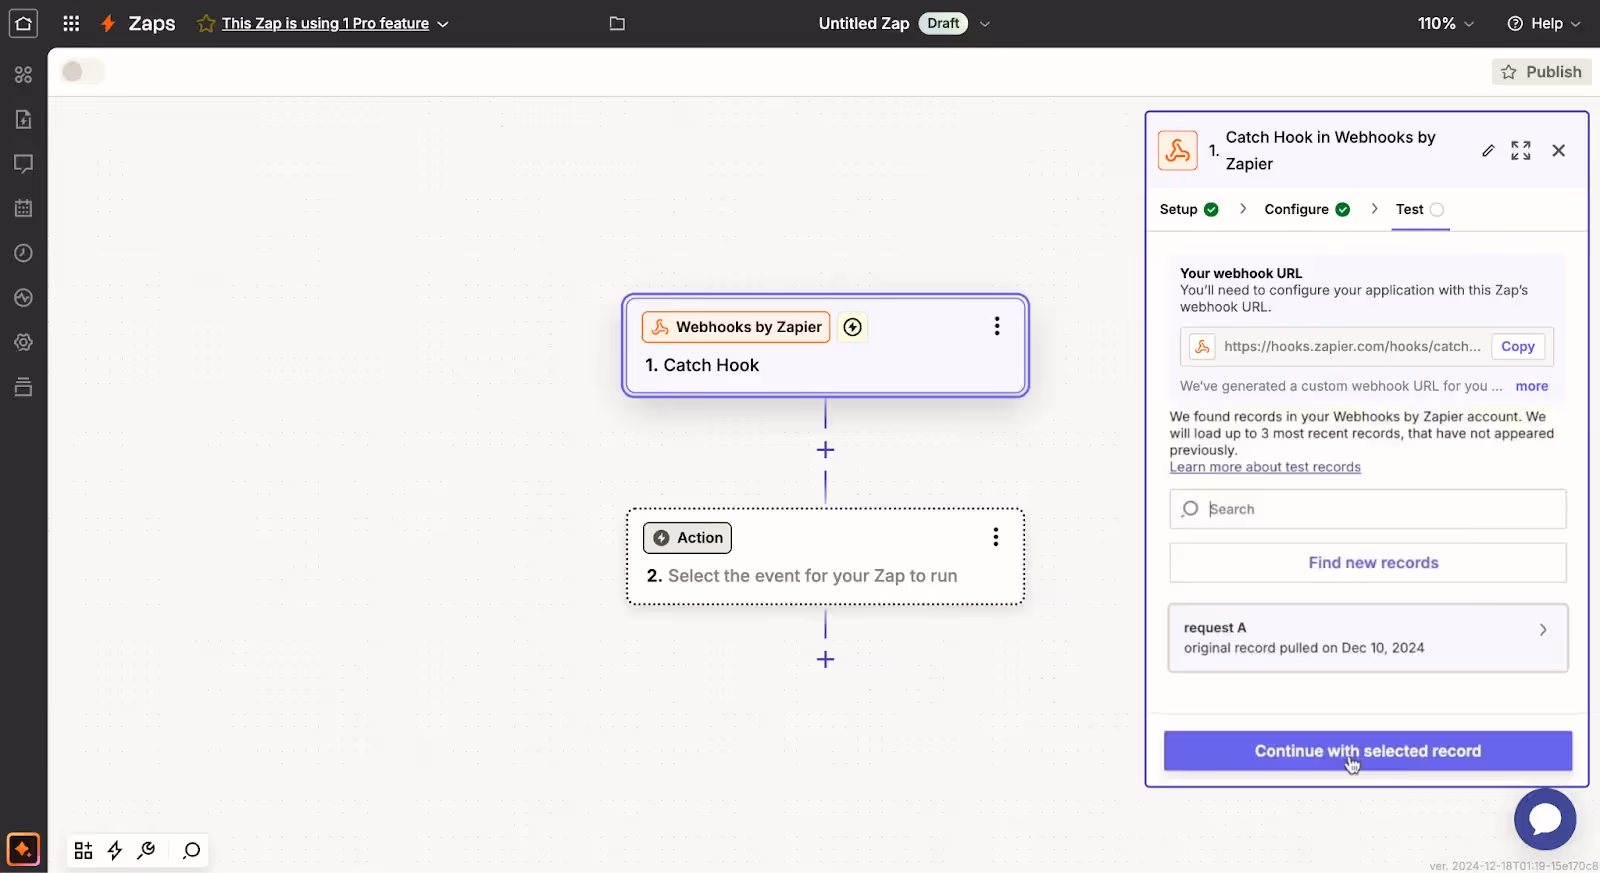
Task: Click Continue with selected record
Action: point(1368,751)
